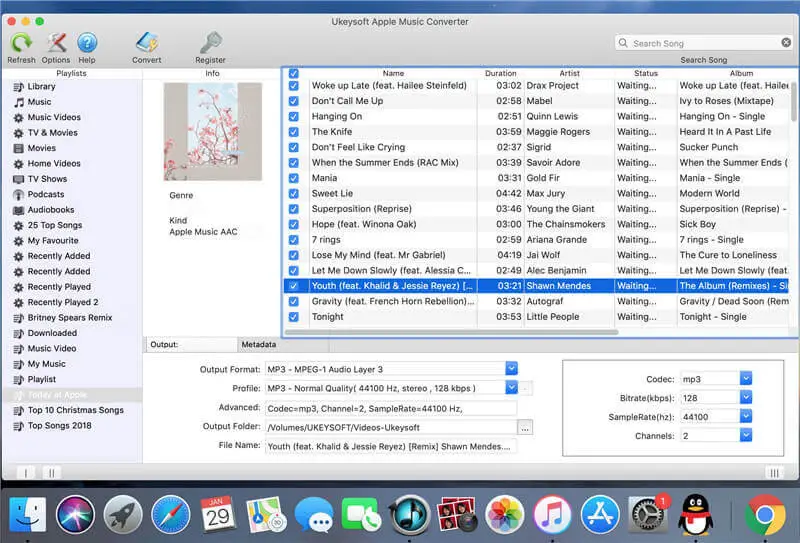Click the Help question mark icon

(x=87, y=43)
